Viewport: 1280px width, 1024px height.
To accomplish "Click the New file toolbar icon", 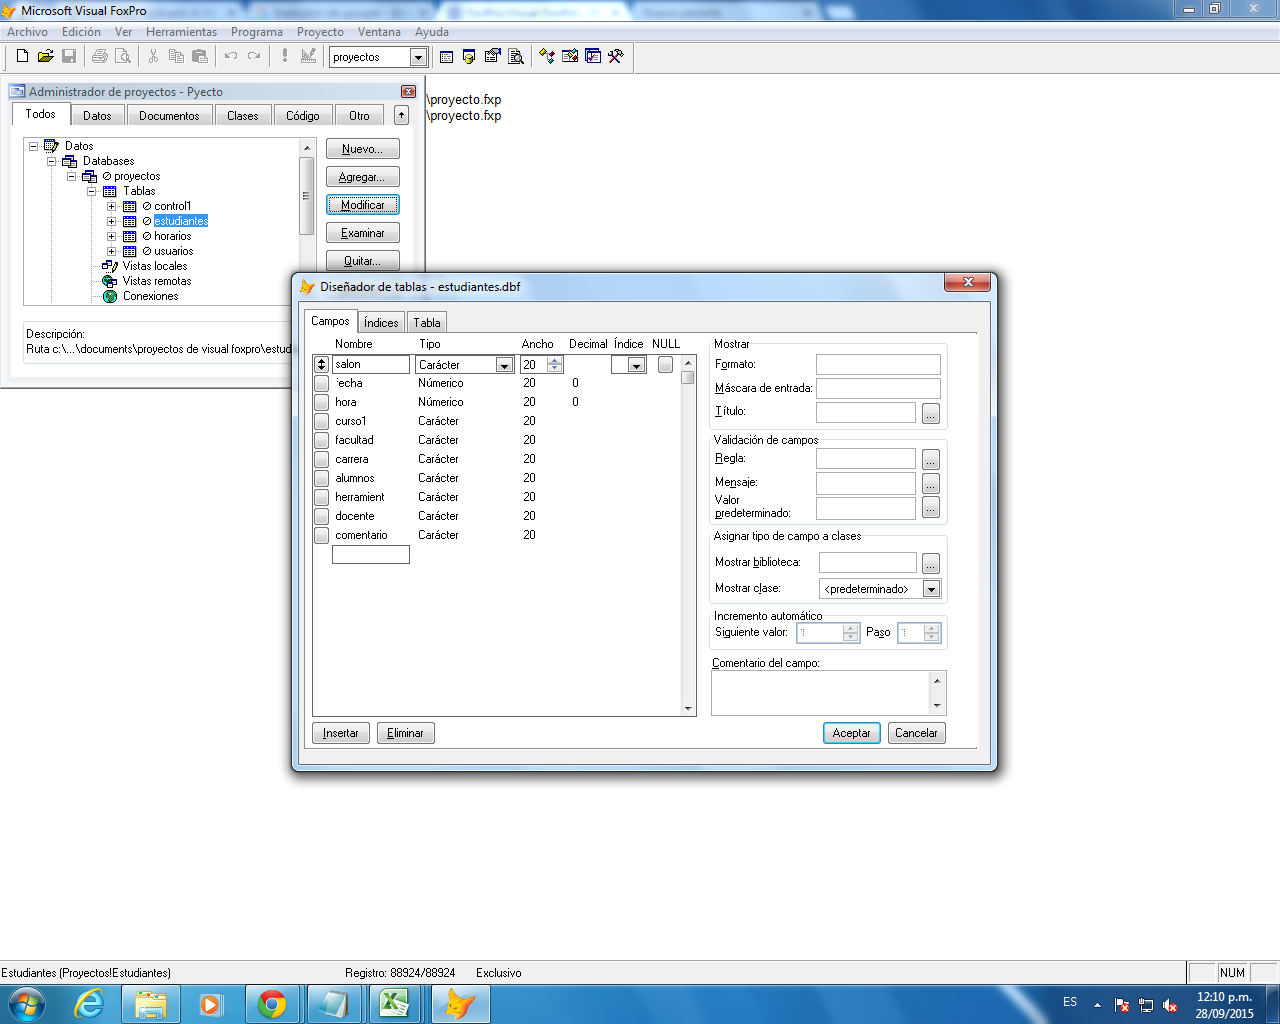I will [22, 57].
